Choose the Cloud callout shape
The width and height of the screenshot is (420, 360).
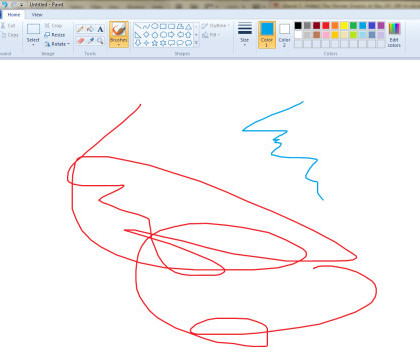[x=188, y=43]
